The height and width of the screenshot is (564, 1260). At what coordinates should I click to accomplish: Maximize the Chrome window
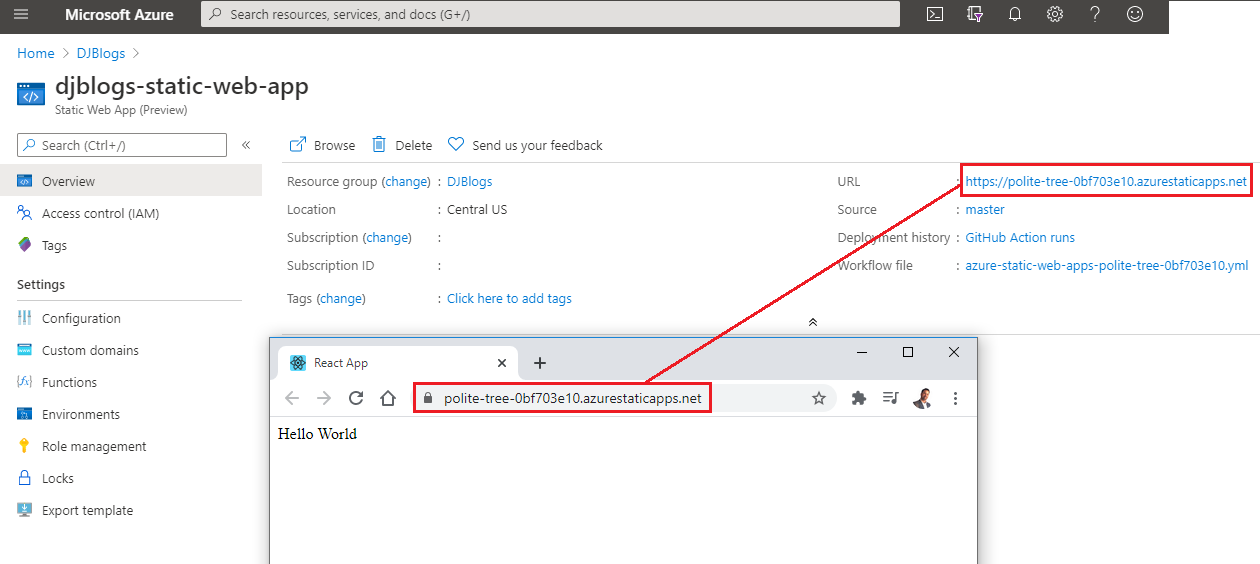tap(908, 352)
